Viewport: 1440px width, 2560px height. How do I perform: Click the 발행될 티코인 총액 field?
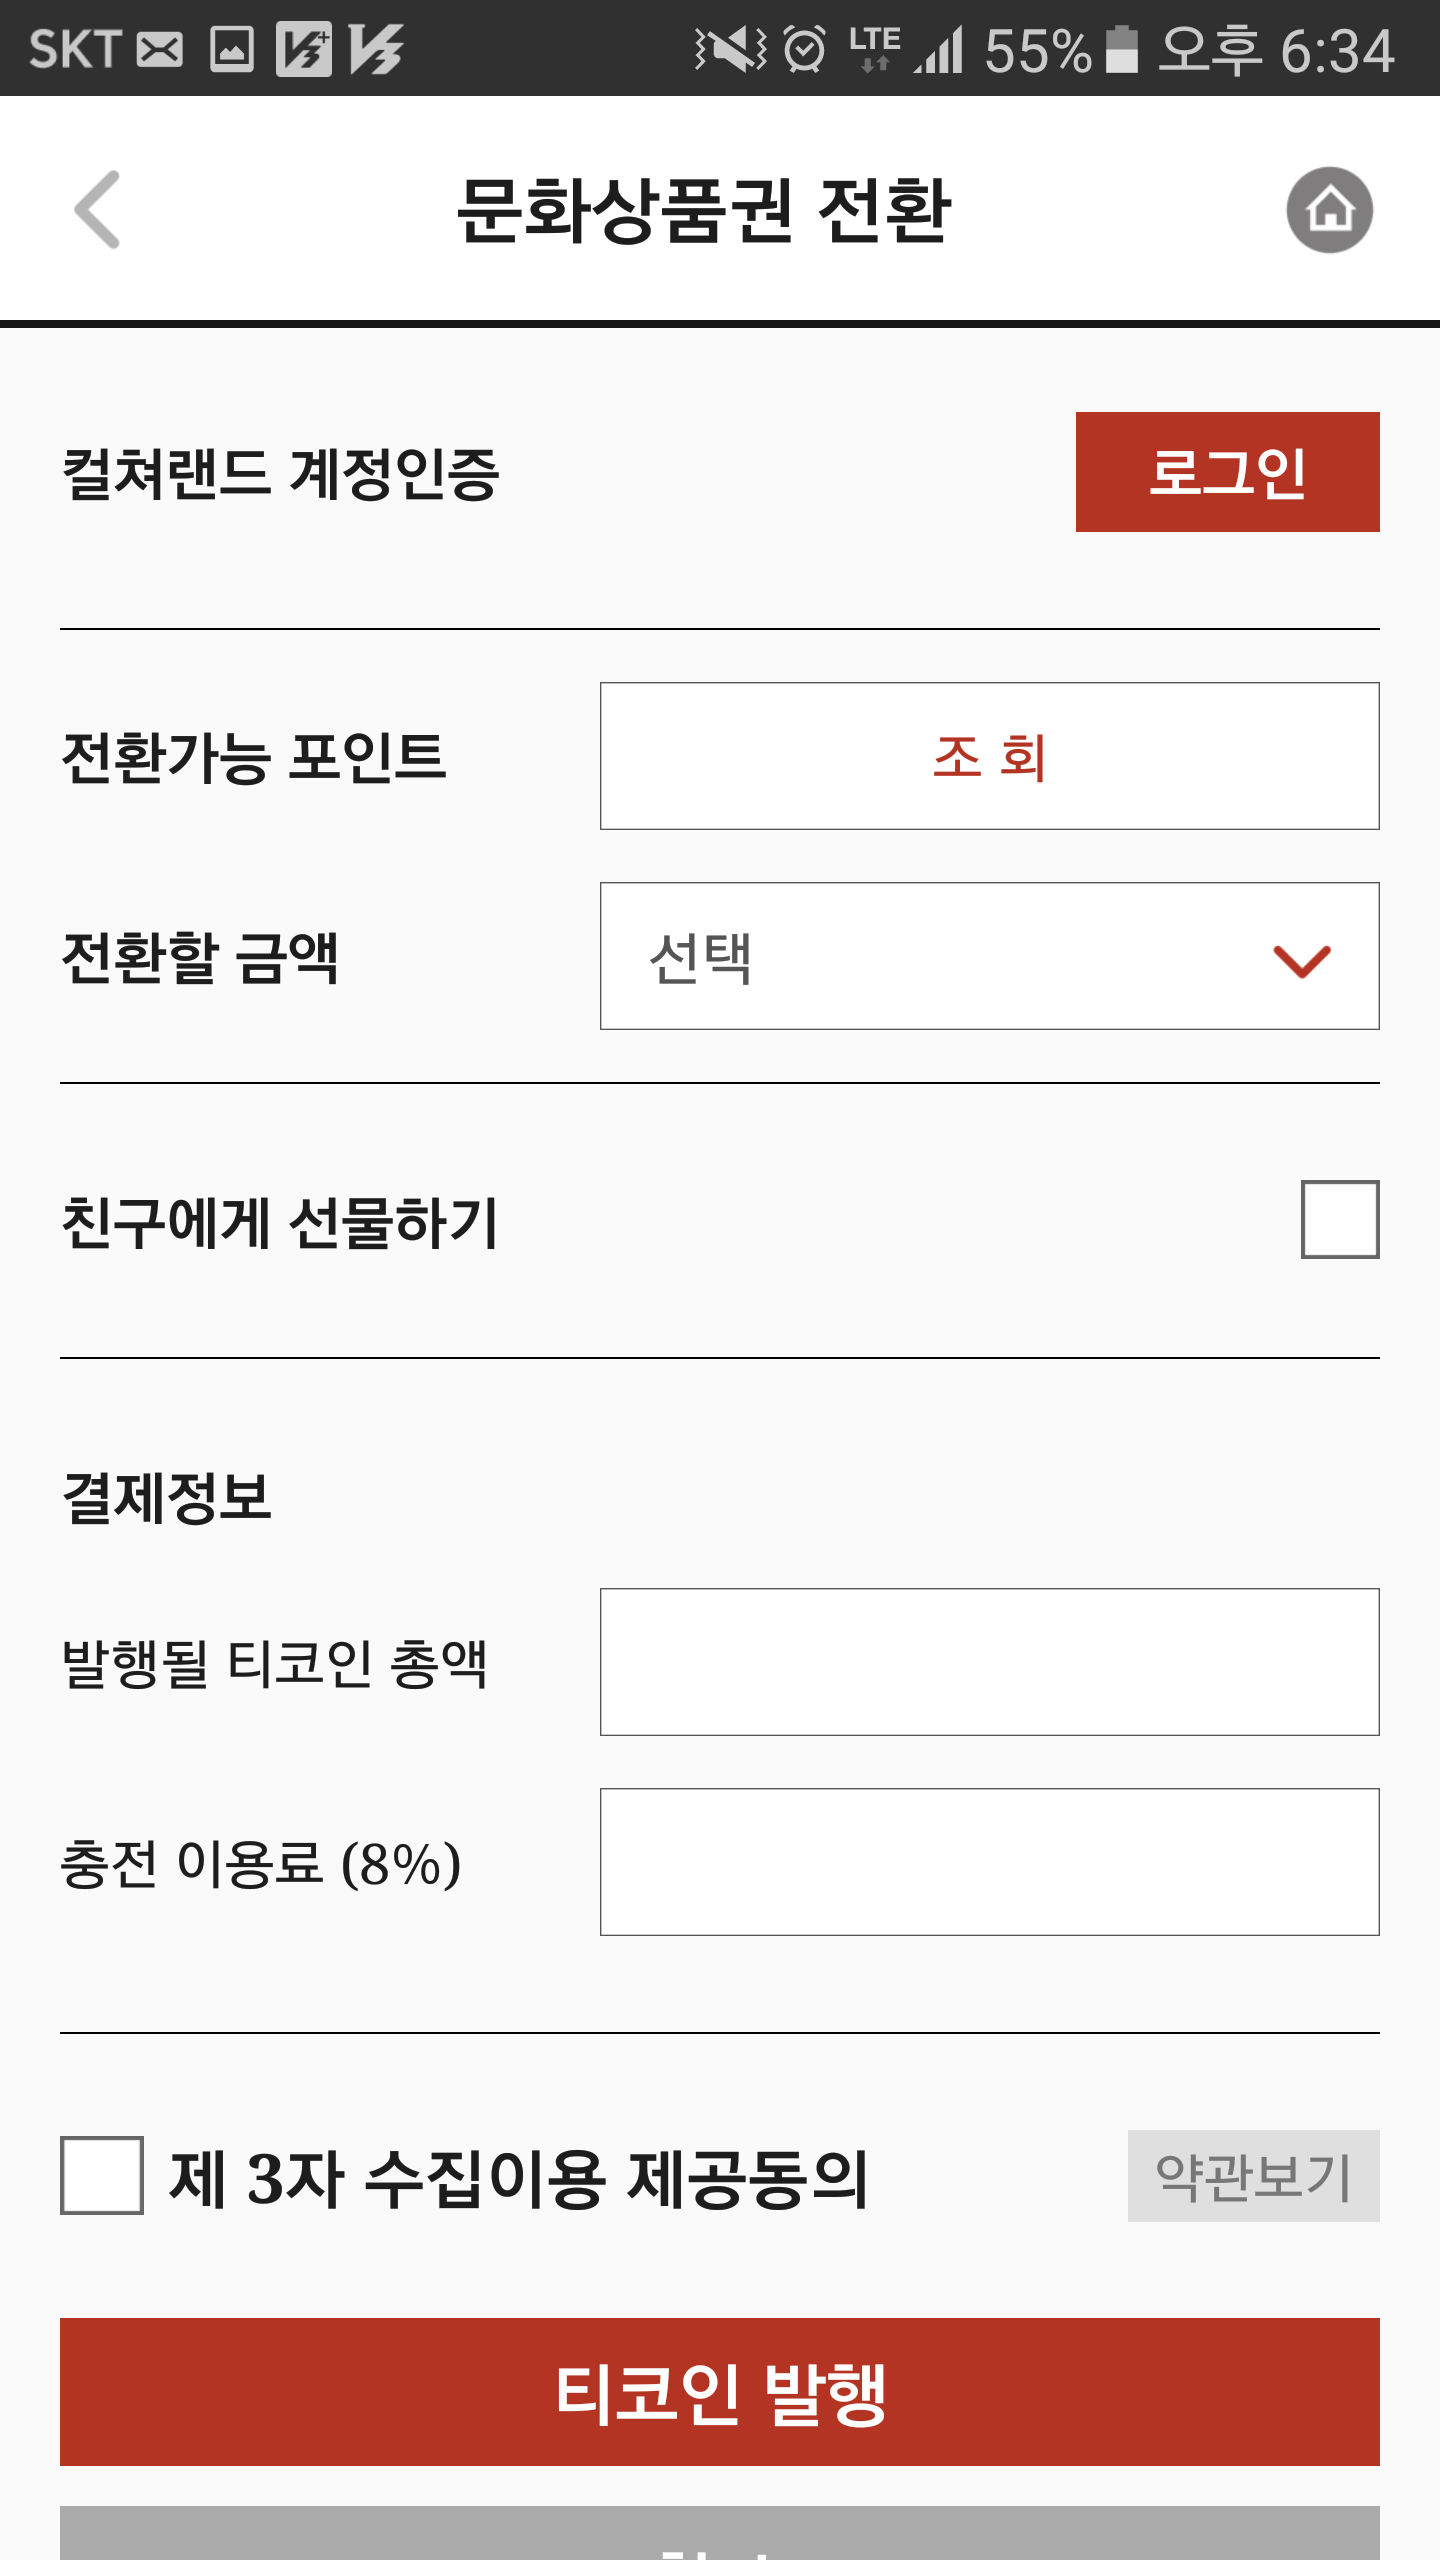989,1662
